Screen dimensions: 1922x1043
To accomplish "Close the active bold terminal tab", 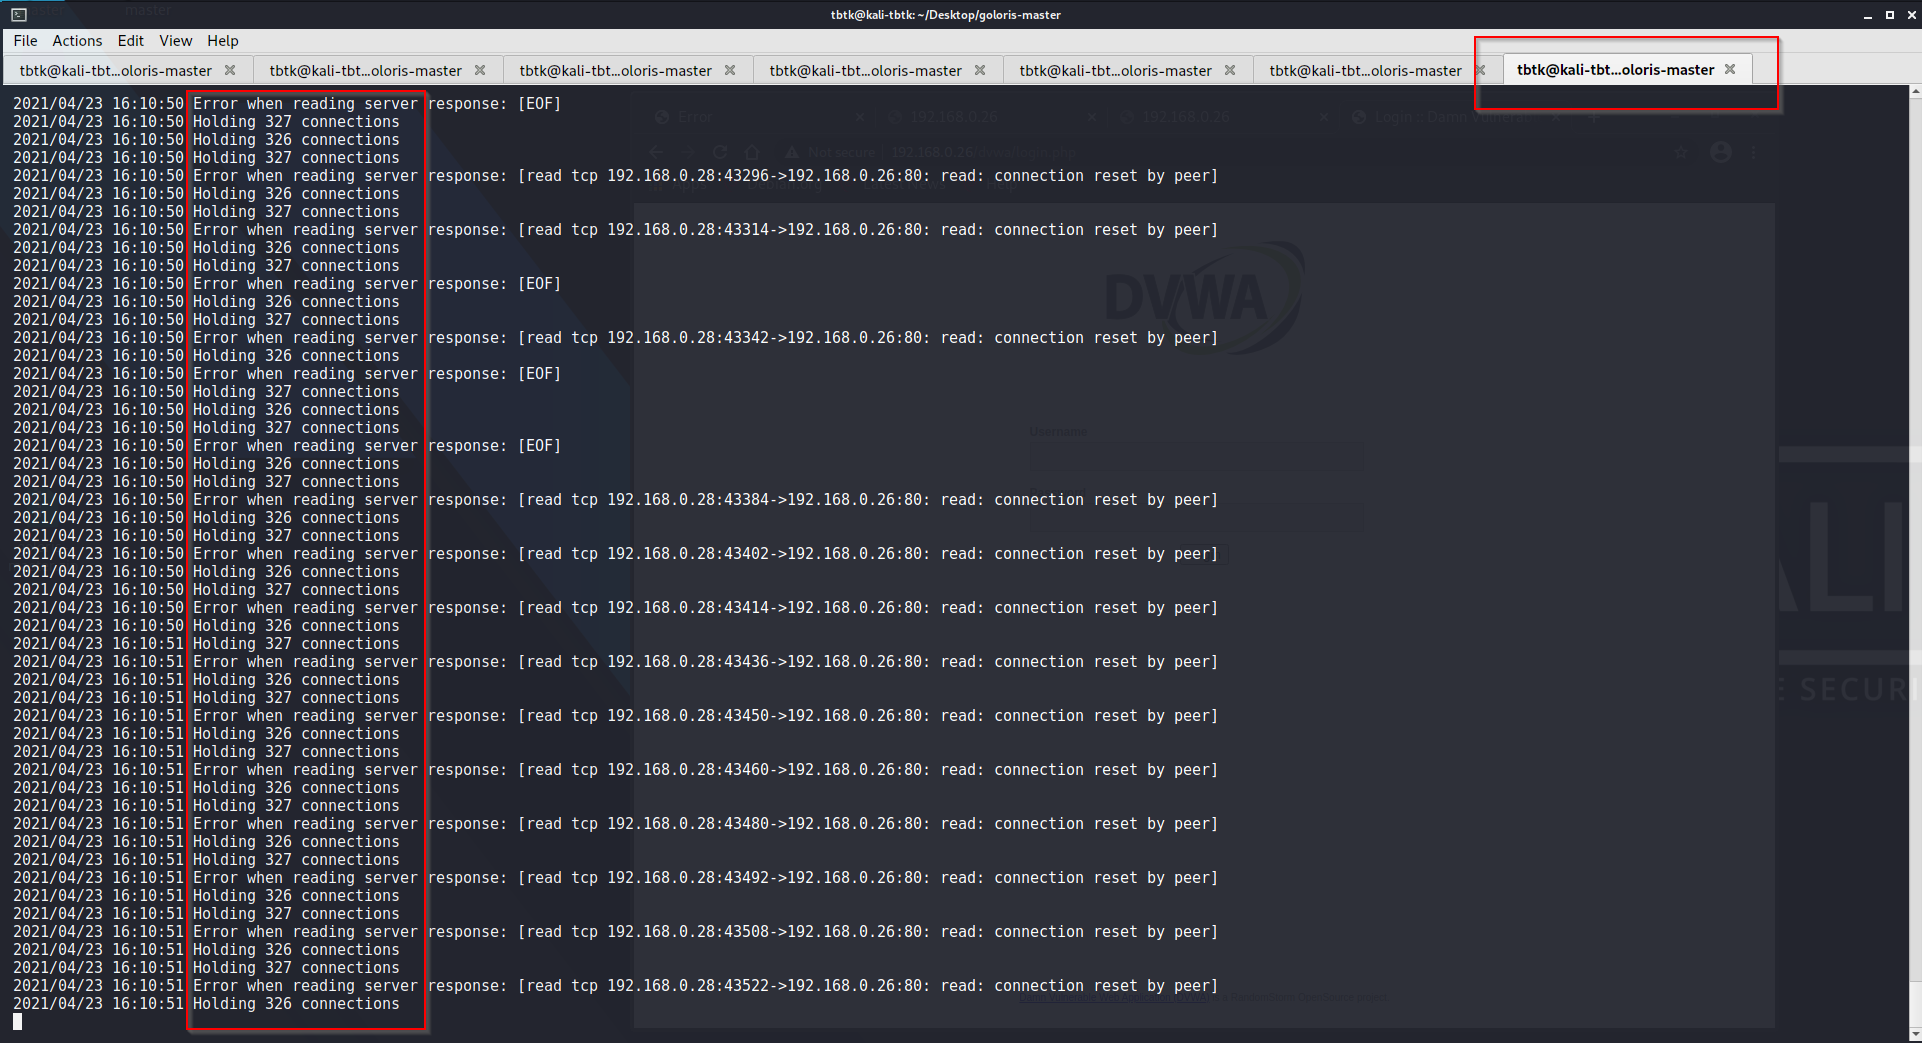I will (1730, 70).
